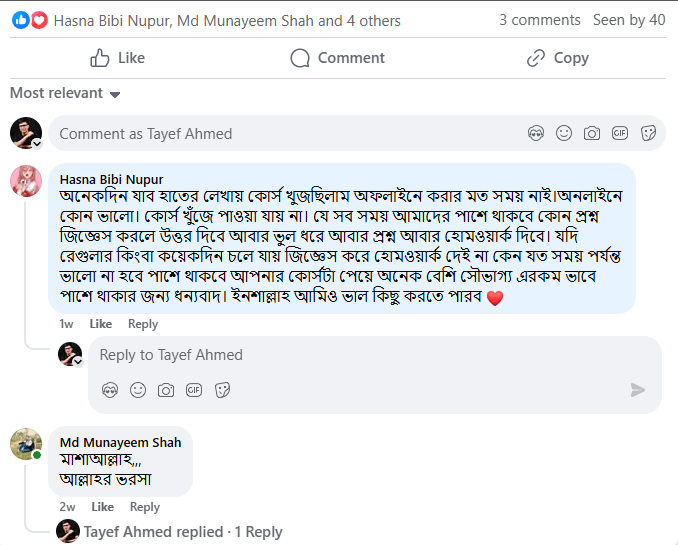The height and width of the screenshot is (545, 678).
Task: Click the Like button on the post
Action: click(x=117, y=58)
